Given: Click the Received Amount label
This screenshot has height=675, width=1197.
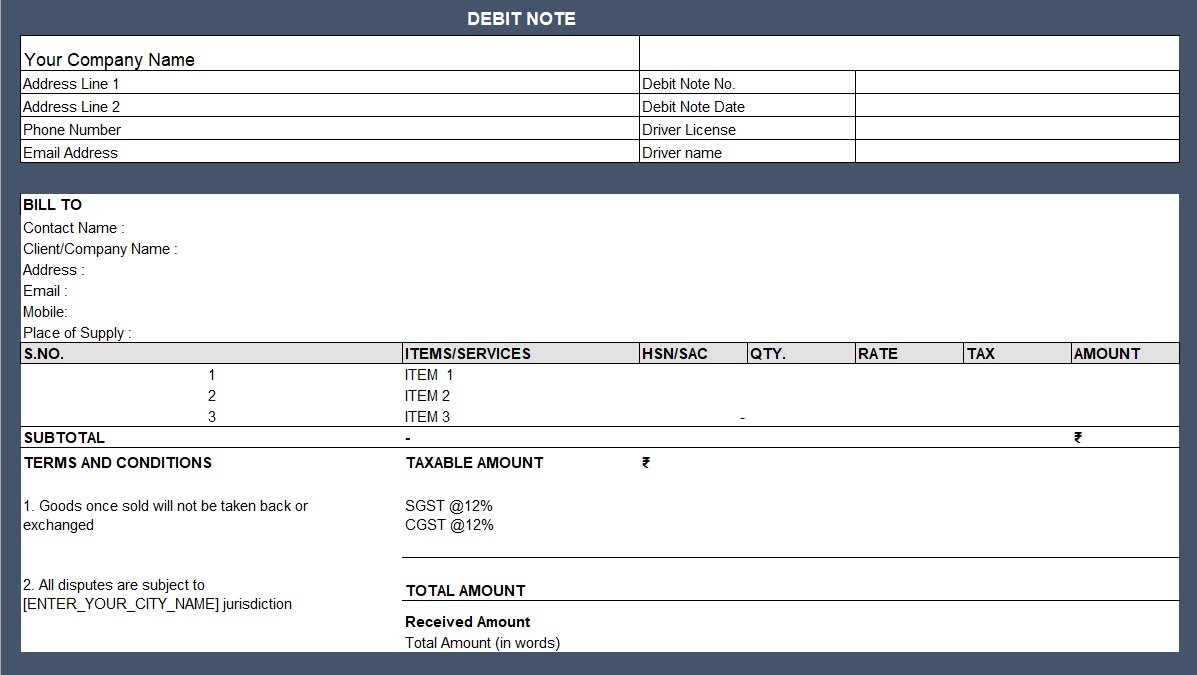Looking at the screenshot, I should 467,621.
